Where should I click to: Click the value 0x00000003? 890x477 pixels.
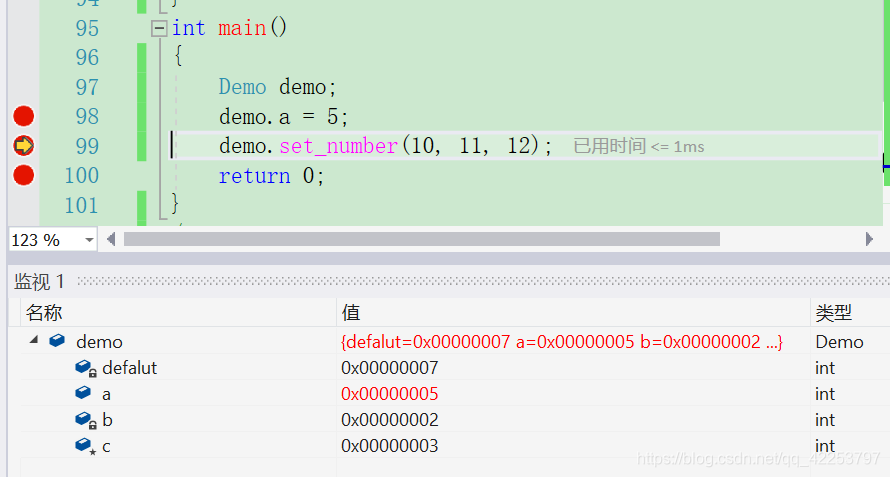point(390,446)
